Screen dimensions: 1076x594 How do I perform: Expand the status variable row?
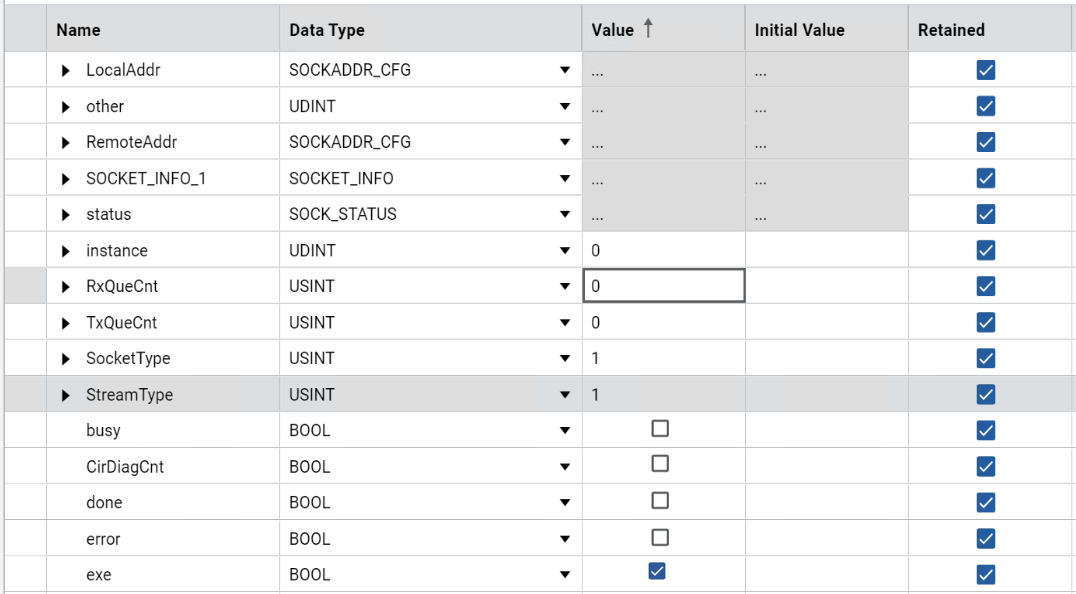(66, 215)
